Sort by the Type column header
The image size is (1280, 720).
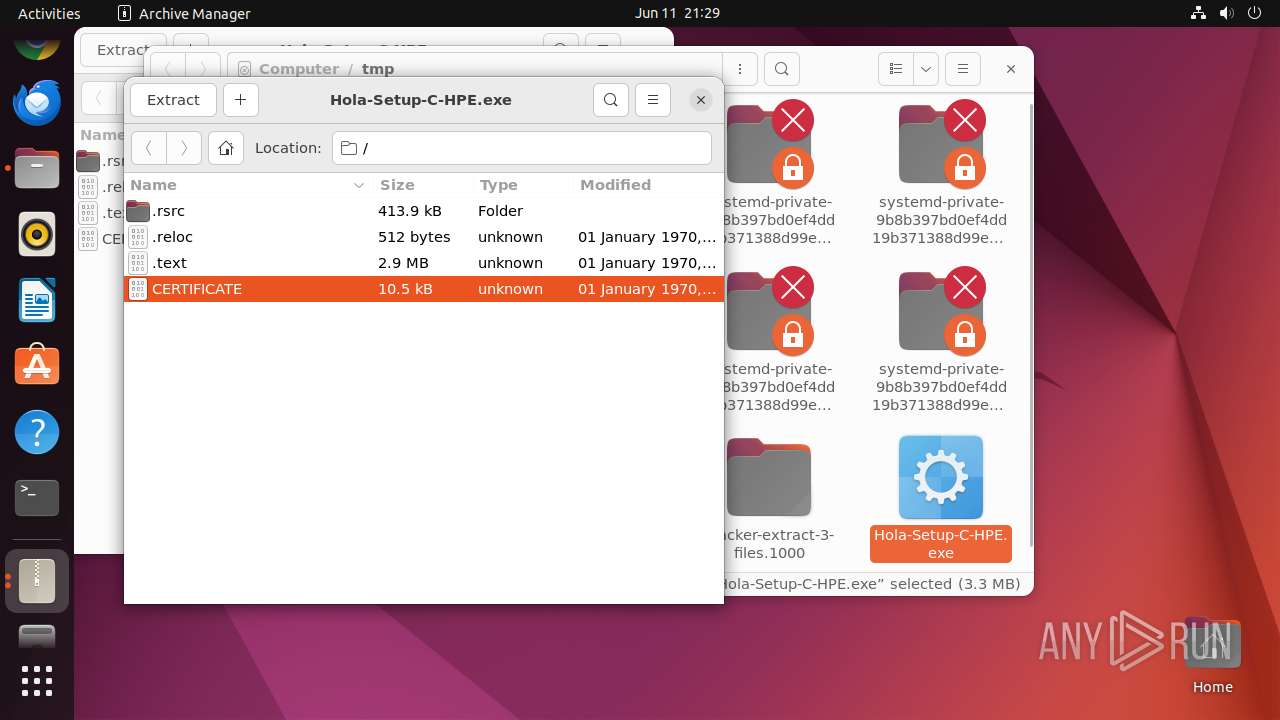(521, 185)
